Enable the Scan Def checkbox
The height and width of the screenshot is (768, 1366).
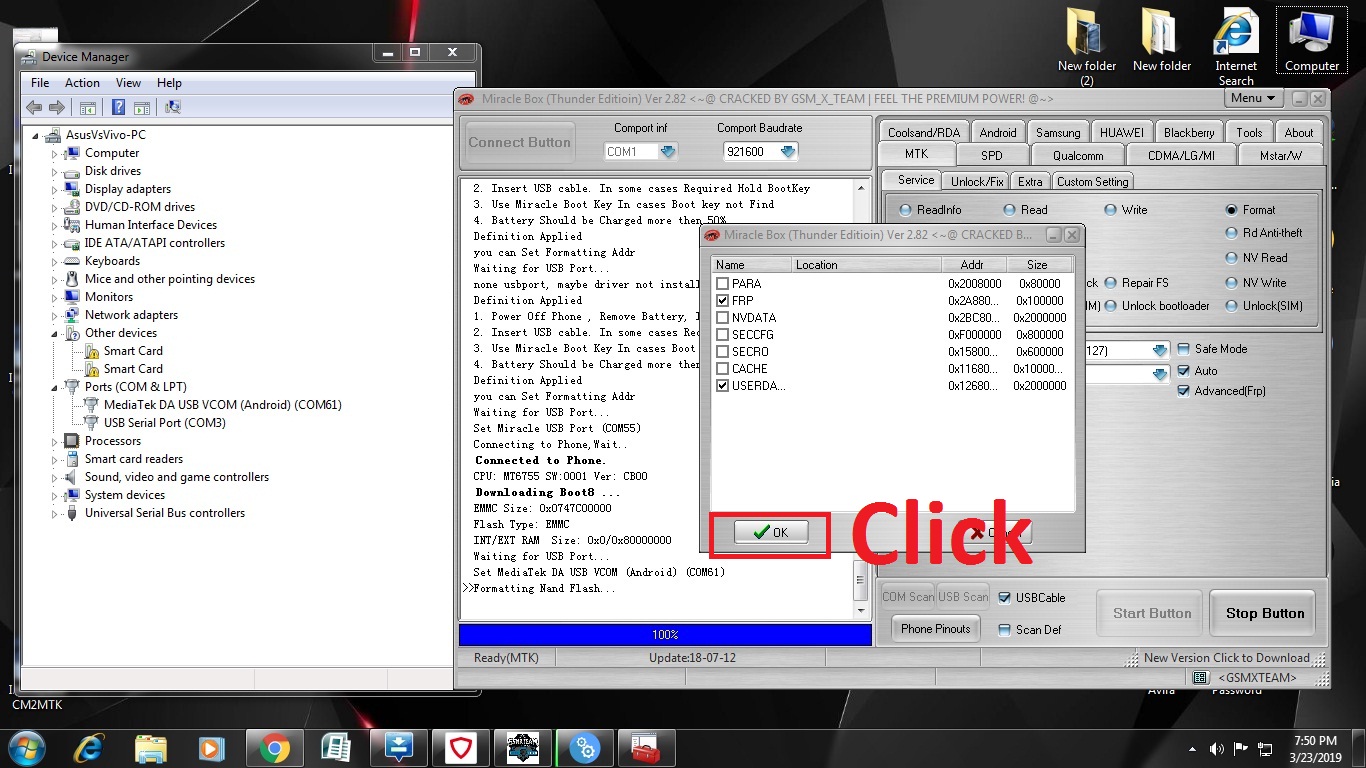pos(1005,630)
